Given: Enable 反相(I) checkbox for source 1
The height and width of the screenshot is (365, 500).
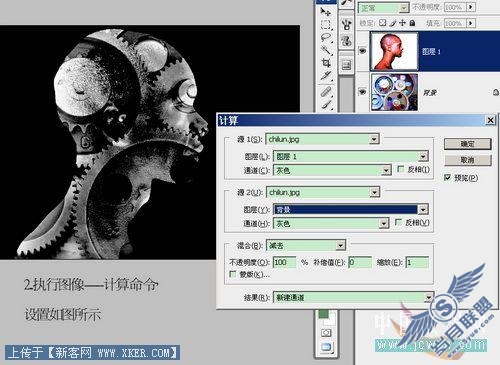Looking at the screenshot, I should (401, 169).
